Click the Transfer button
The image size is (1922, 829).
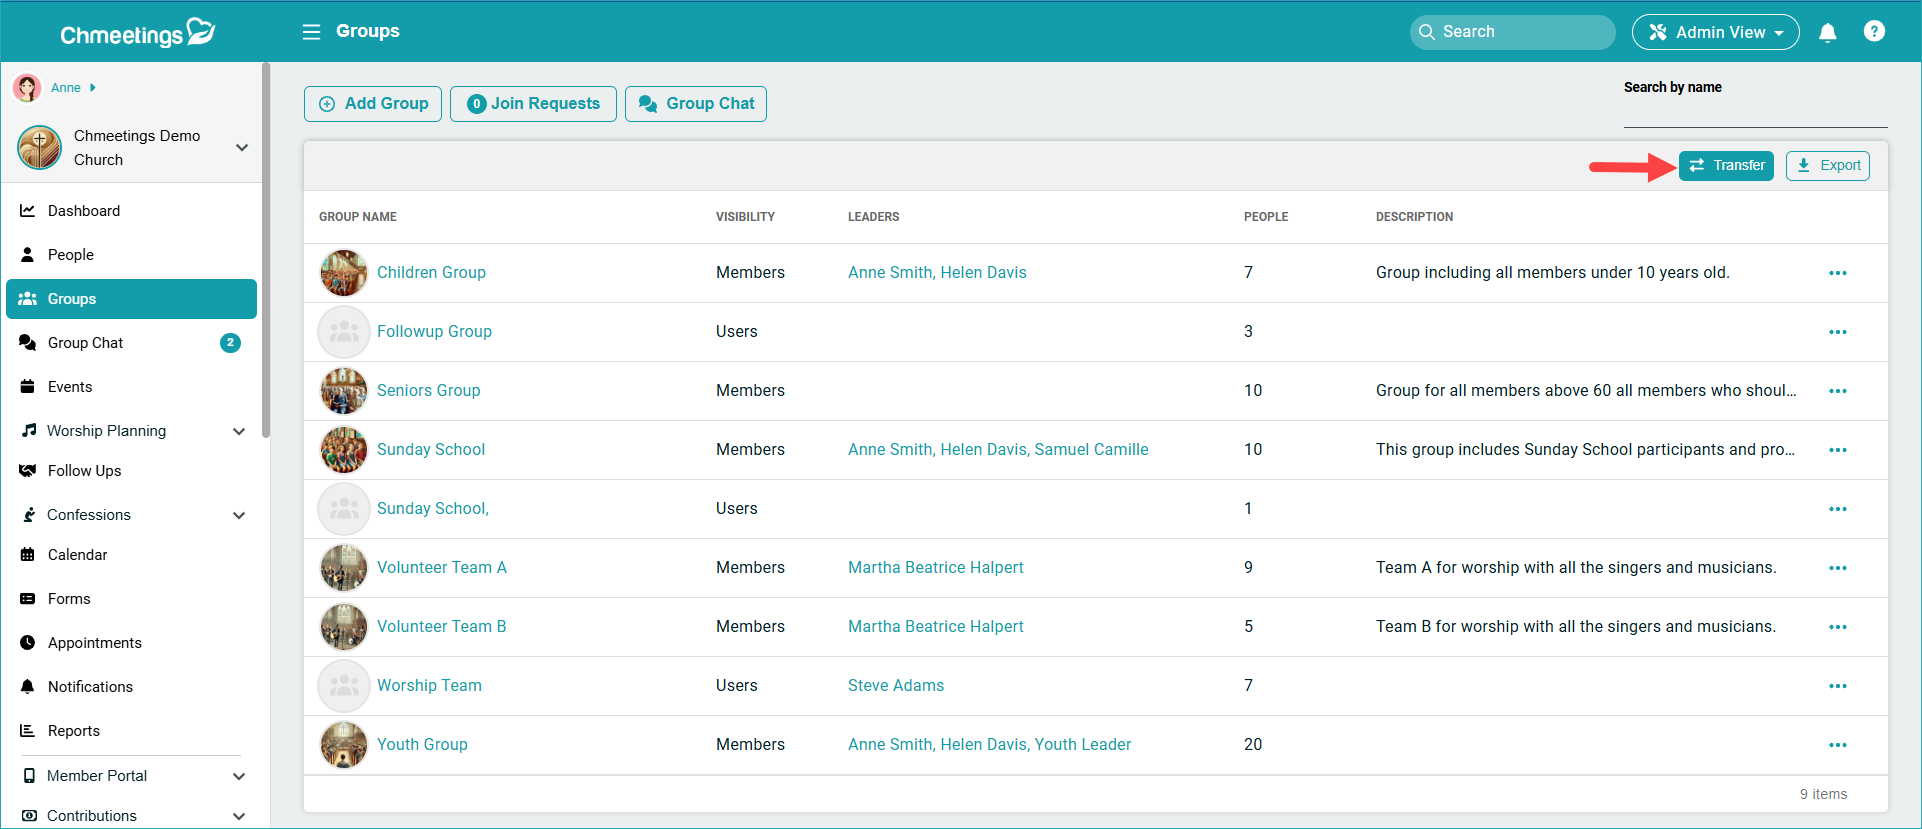pyautogui.click(x=1726, y=166)
